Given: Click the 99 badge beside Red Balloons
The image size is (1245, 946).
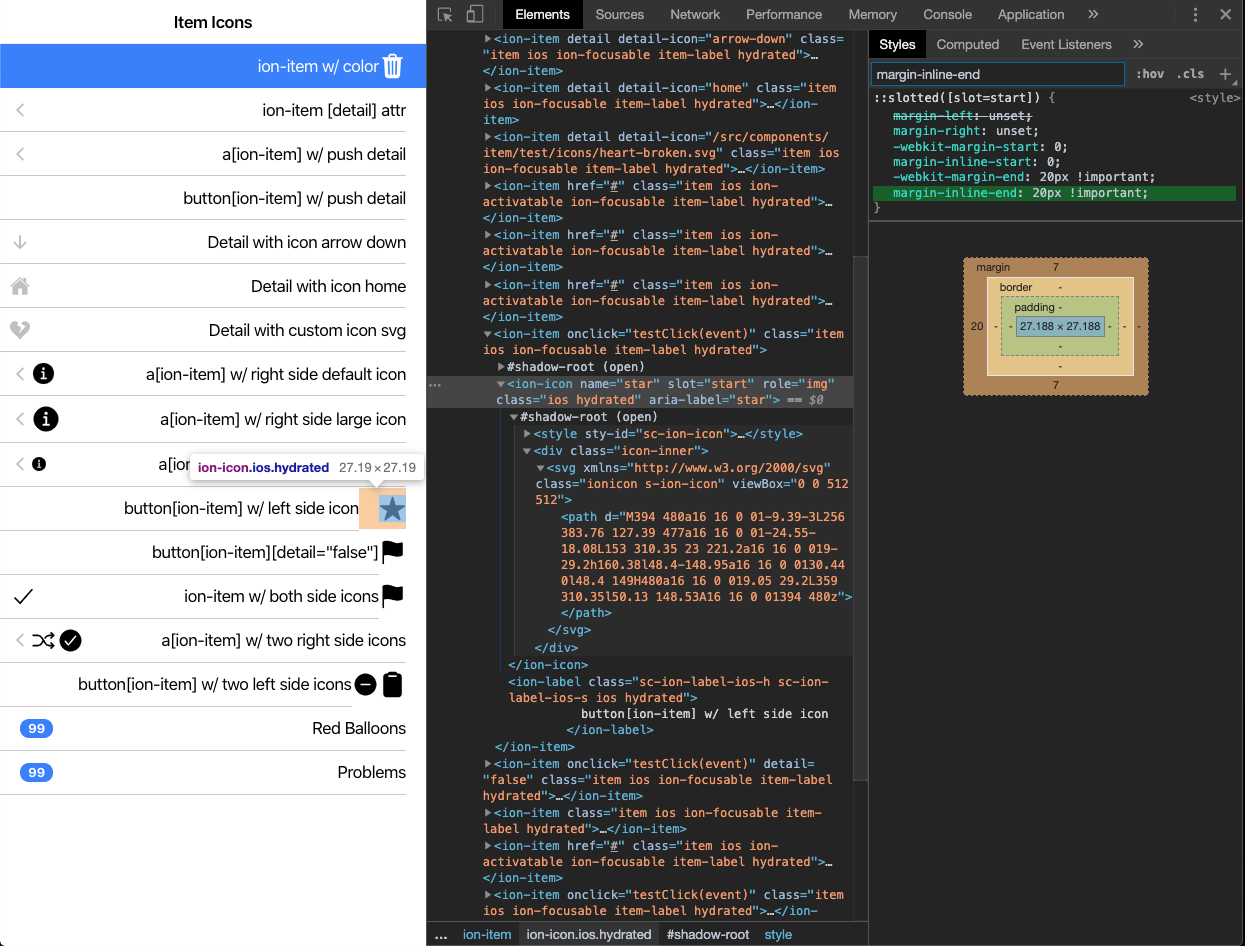Looking at the screenshot, I should 36,729.
